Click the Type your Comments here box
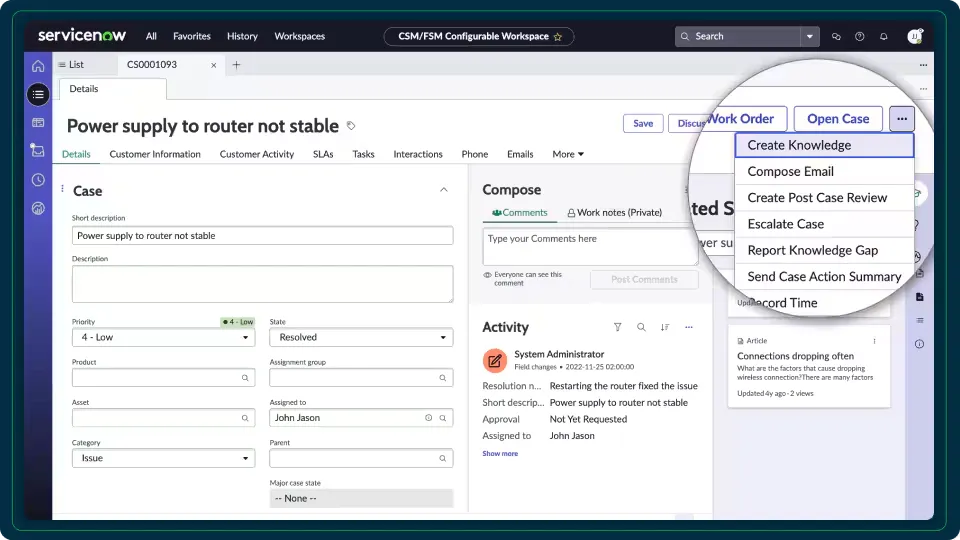Viewport: 960px width, 540px height. [590, 247]
